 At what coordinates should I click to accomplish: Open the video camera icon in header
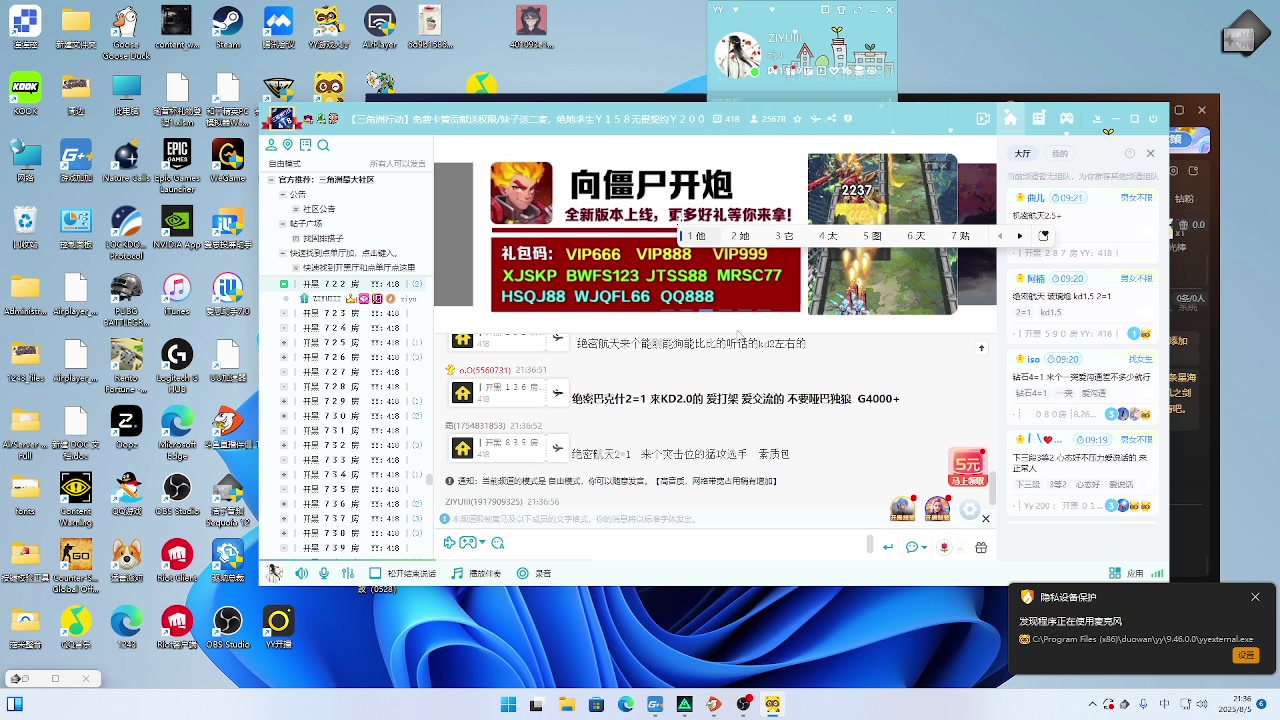point(983,119)
